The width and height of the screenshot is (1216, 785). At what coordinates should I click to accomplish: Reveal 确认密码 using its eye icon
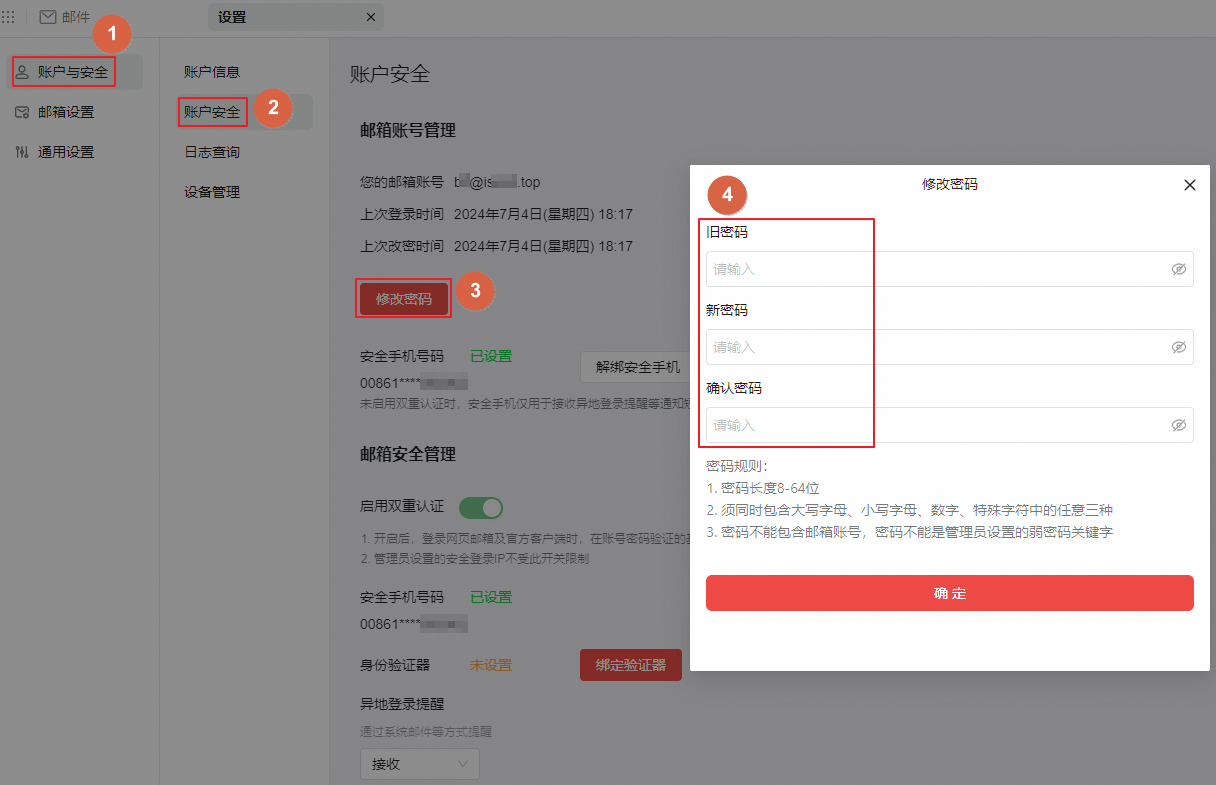(1178, 424)
